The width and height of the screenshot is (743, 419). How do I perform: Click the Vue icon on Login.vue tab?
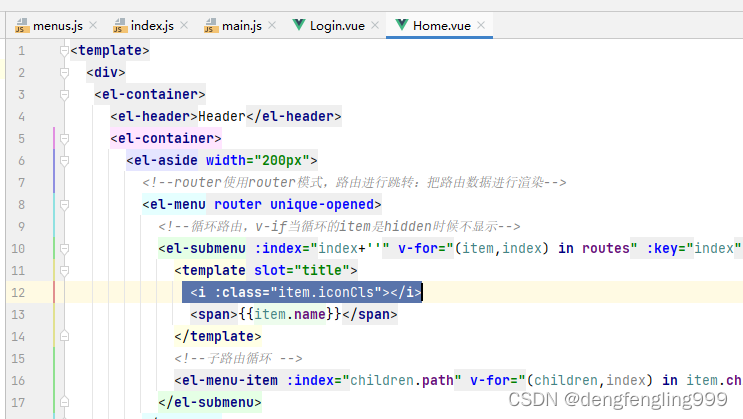coord(299,25)
